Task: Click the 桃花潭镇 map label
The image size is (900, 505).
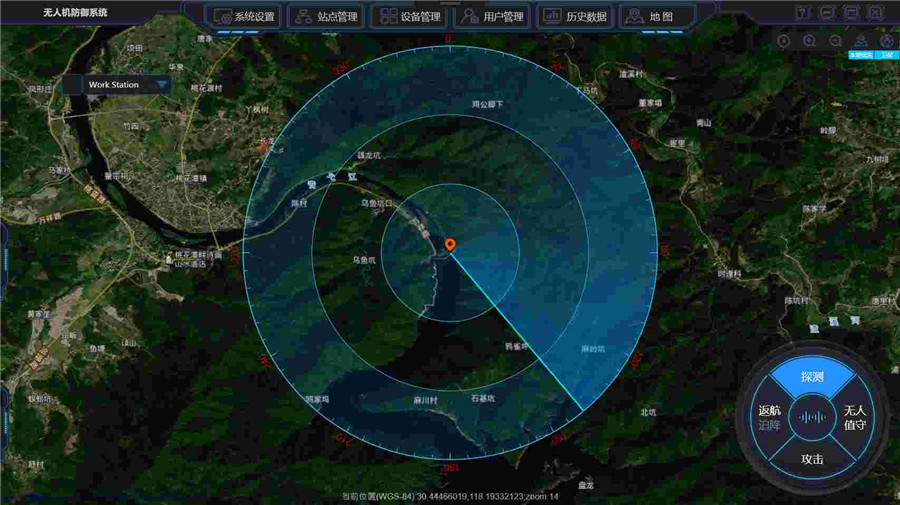Action: [x=191, y=178]
